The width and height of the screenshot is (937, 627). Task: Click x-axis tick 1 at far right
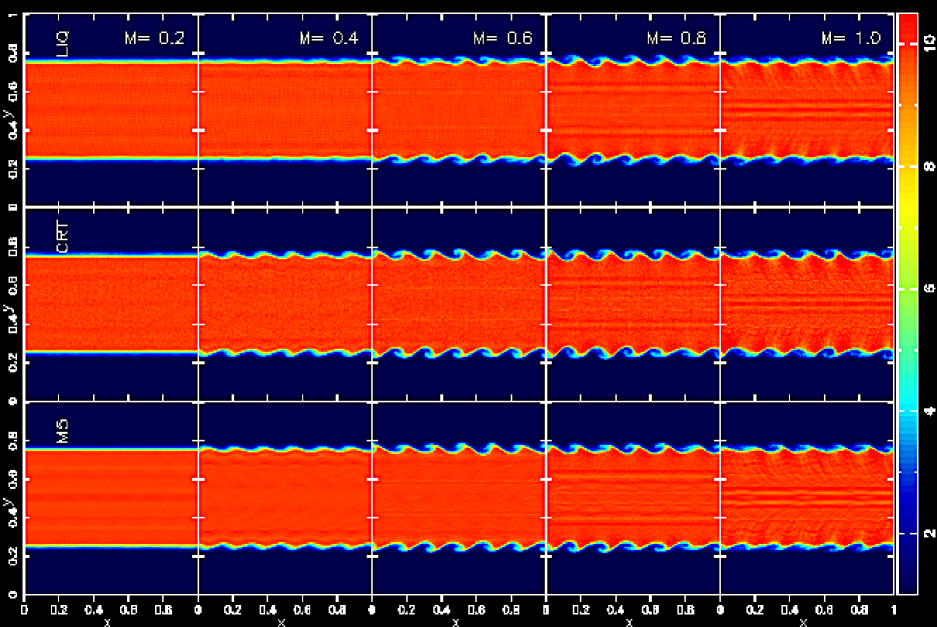pos(894,610)
